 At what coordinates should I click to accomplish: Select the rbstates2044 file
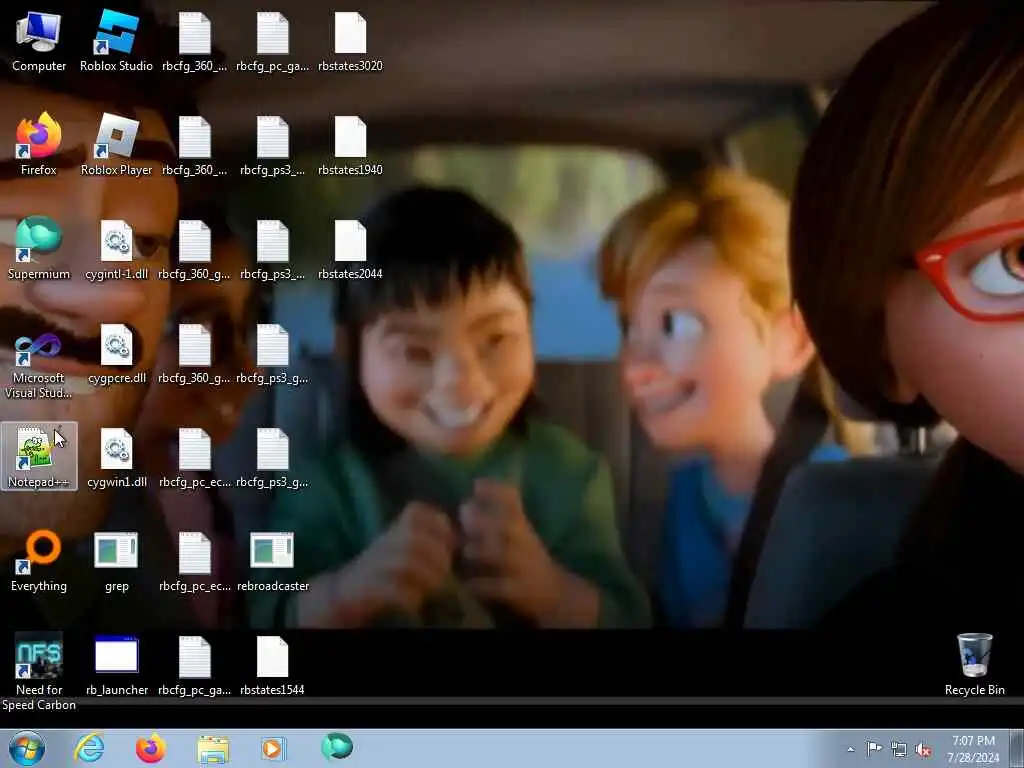(350, 250)
